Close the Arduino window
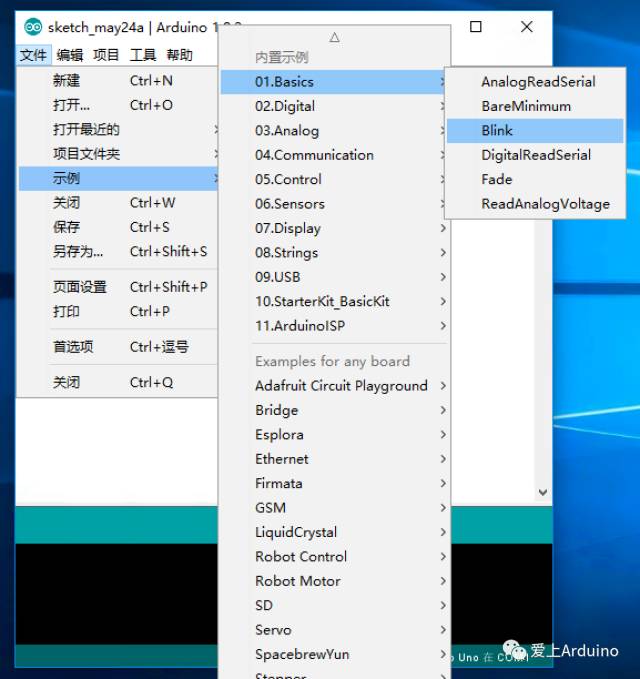 pos(527,27)
